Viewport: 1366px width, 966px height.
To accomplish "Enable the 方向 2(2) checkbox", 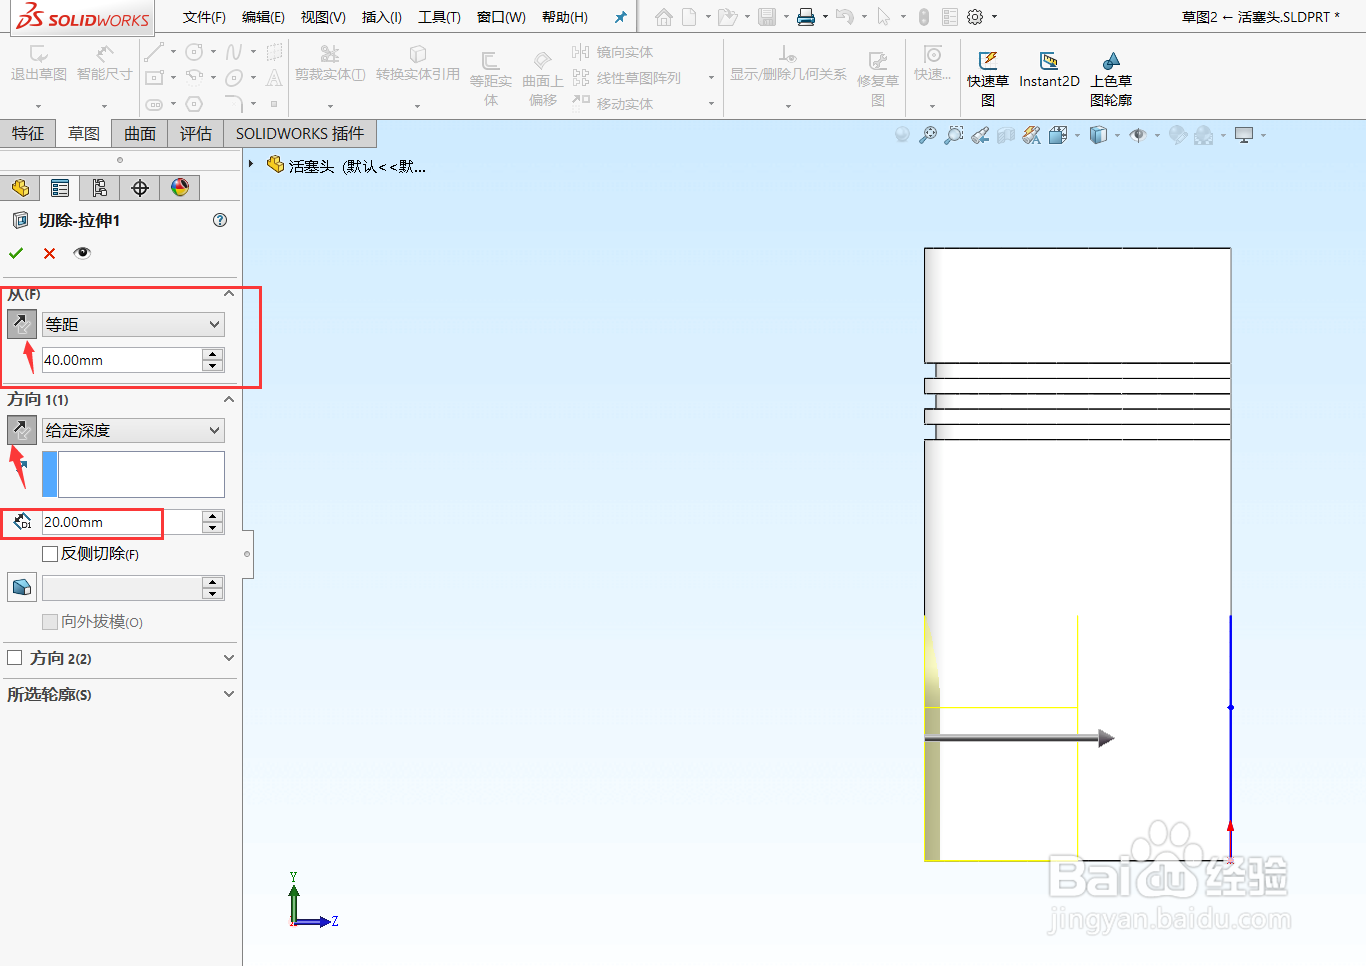I will pyautogui.click(x=15, y=657).
